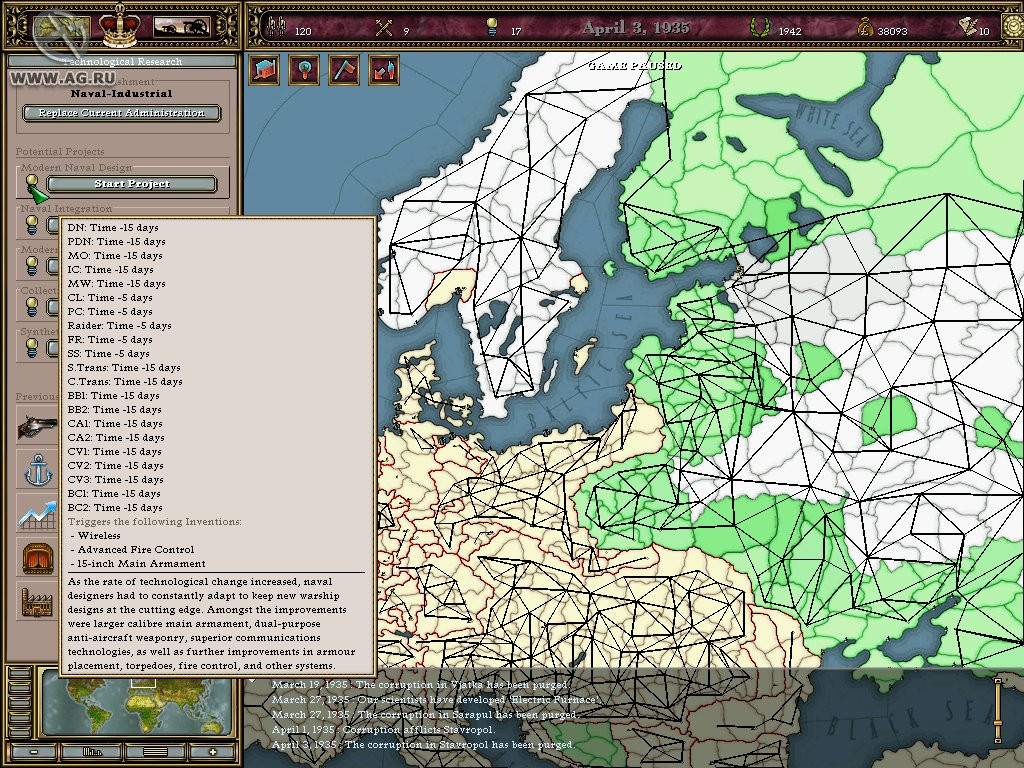Click the White Sea label on the map
Viewport: 1024px width, 768px height.
coord(832,124)
